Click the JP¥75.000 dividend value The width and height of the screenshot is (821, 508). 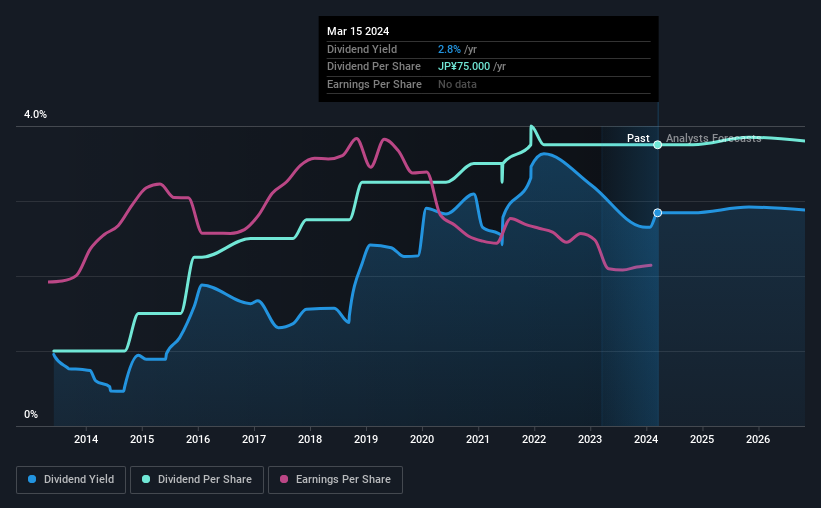point(464,67)
